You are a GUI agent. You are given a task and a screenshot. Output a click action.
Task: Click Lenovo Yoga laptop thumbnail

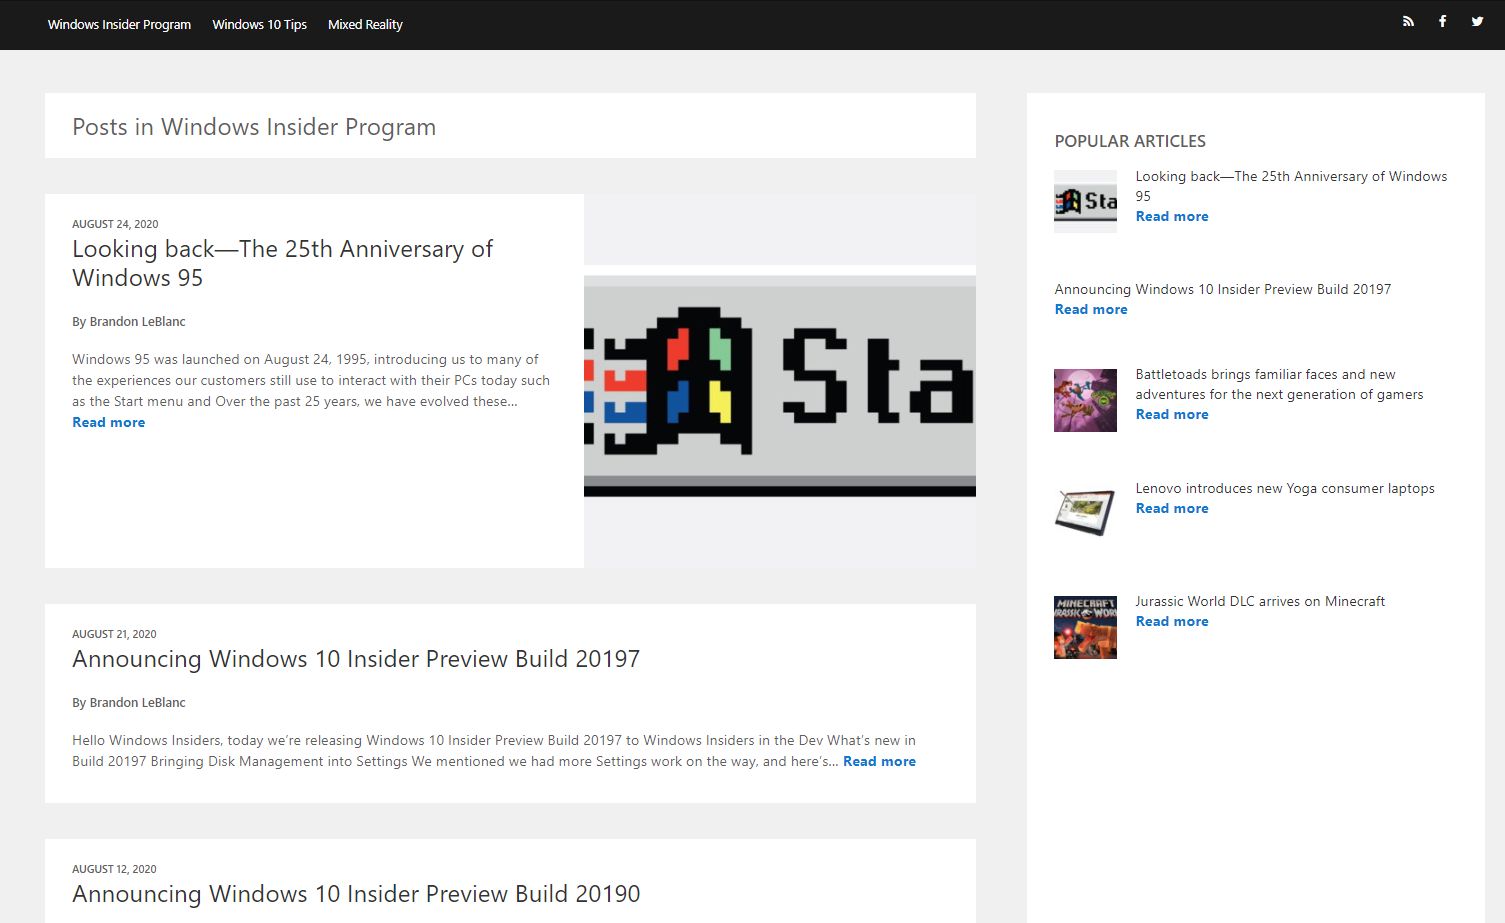coord(1085,512)
